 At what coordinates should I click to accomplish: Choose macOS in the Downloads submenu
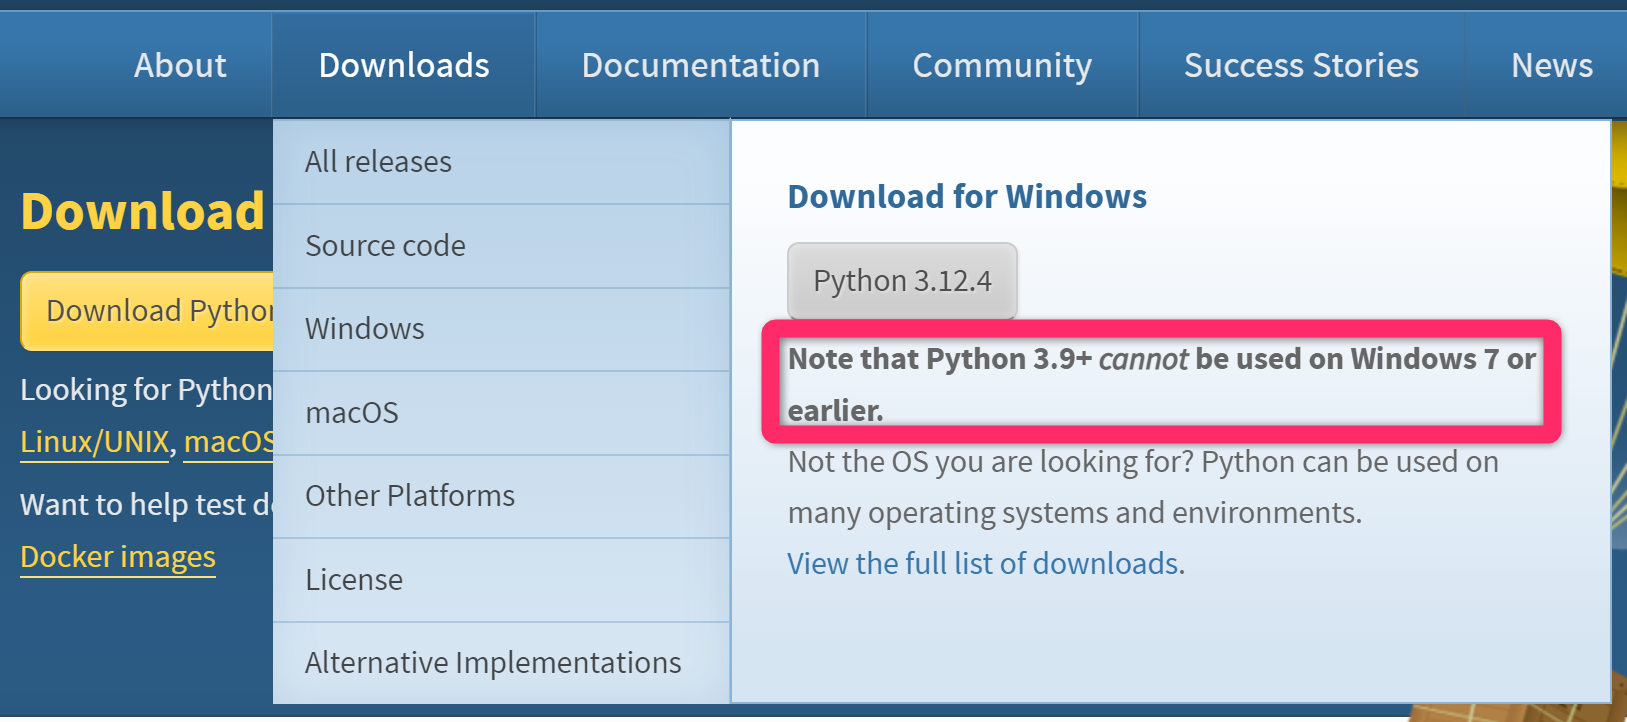(x=501, y=413)
